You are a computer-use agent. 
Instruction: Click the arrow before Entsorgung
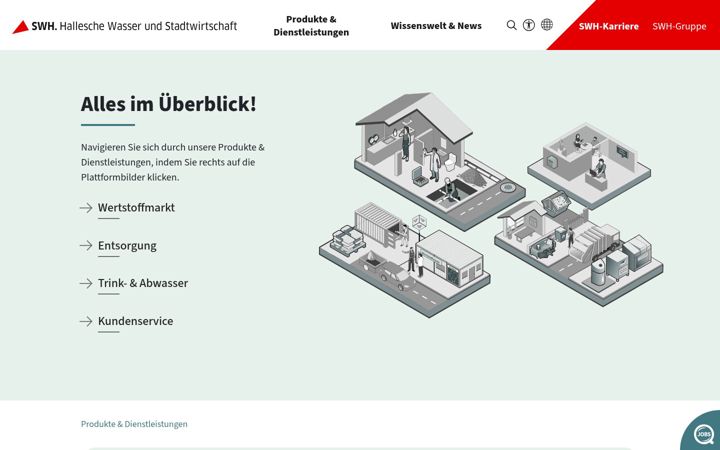86,246
